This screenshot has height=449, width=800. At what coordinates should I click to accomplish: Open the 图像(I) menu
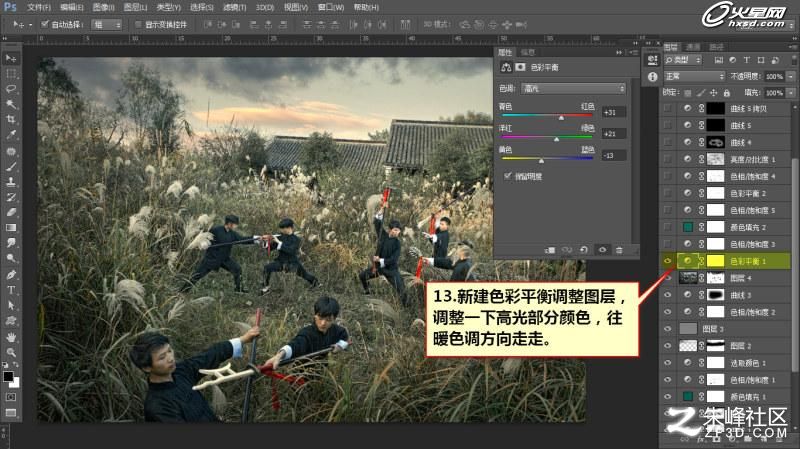click(x=104, y=8)
